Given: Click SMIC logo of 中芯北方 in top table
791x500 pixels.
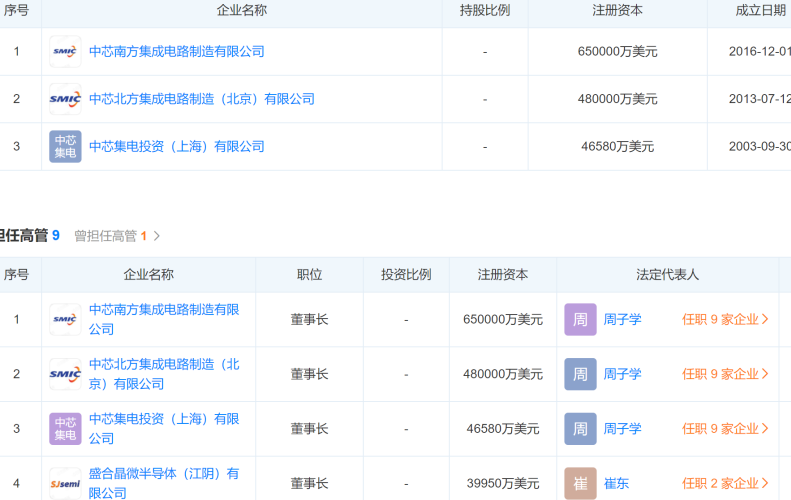Looking at the screenshot, I should tap(65, 99).
